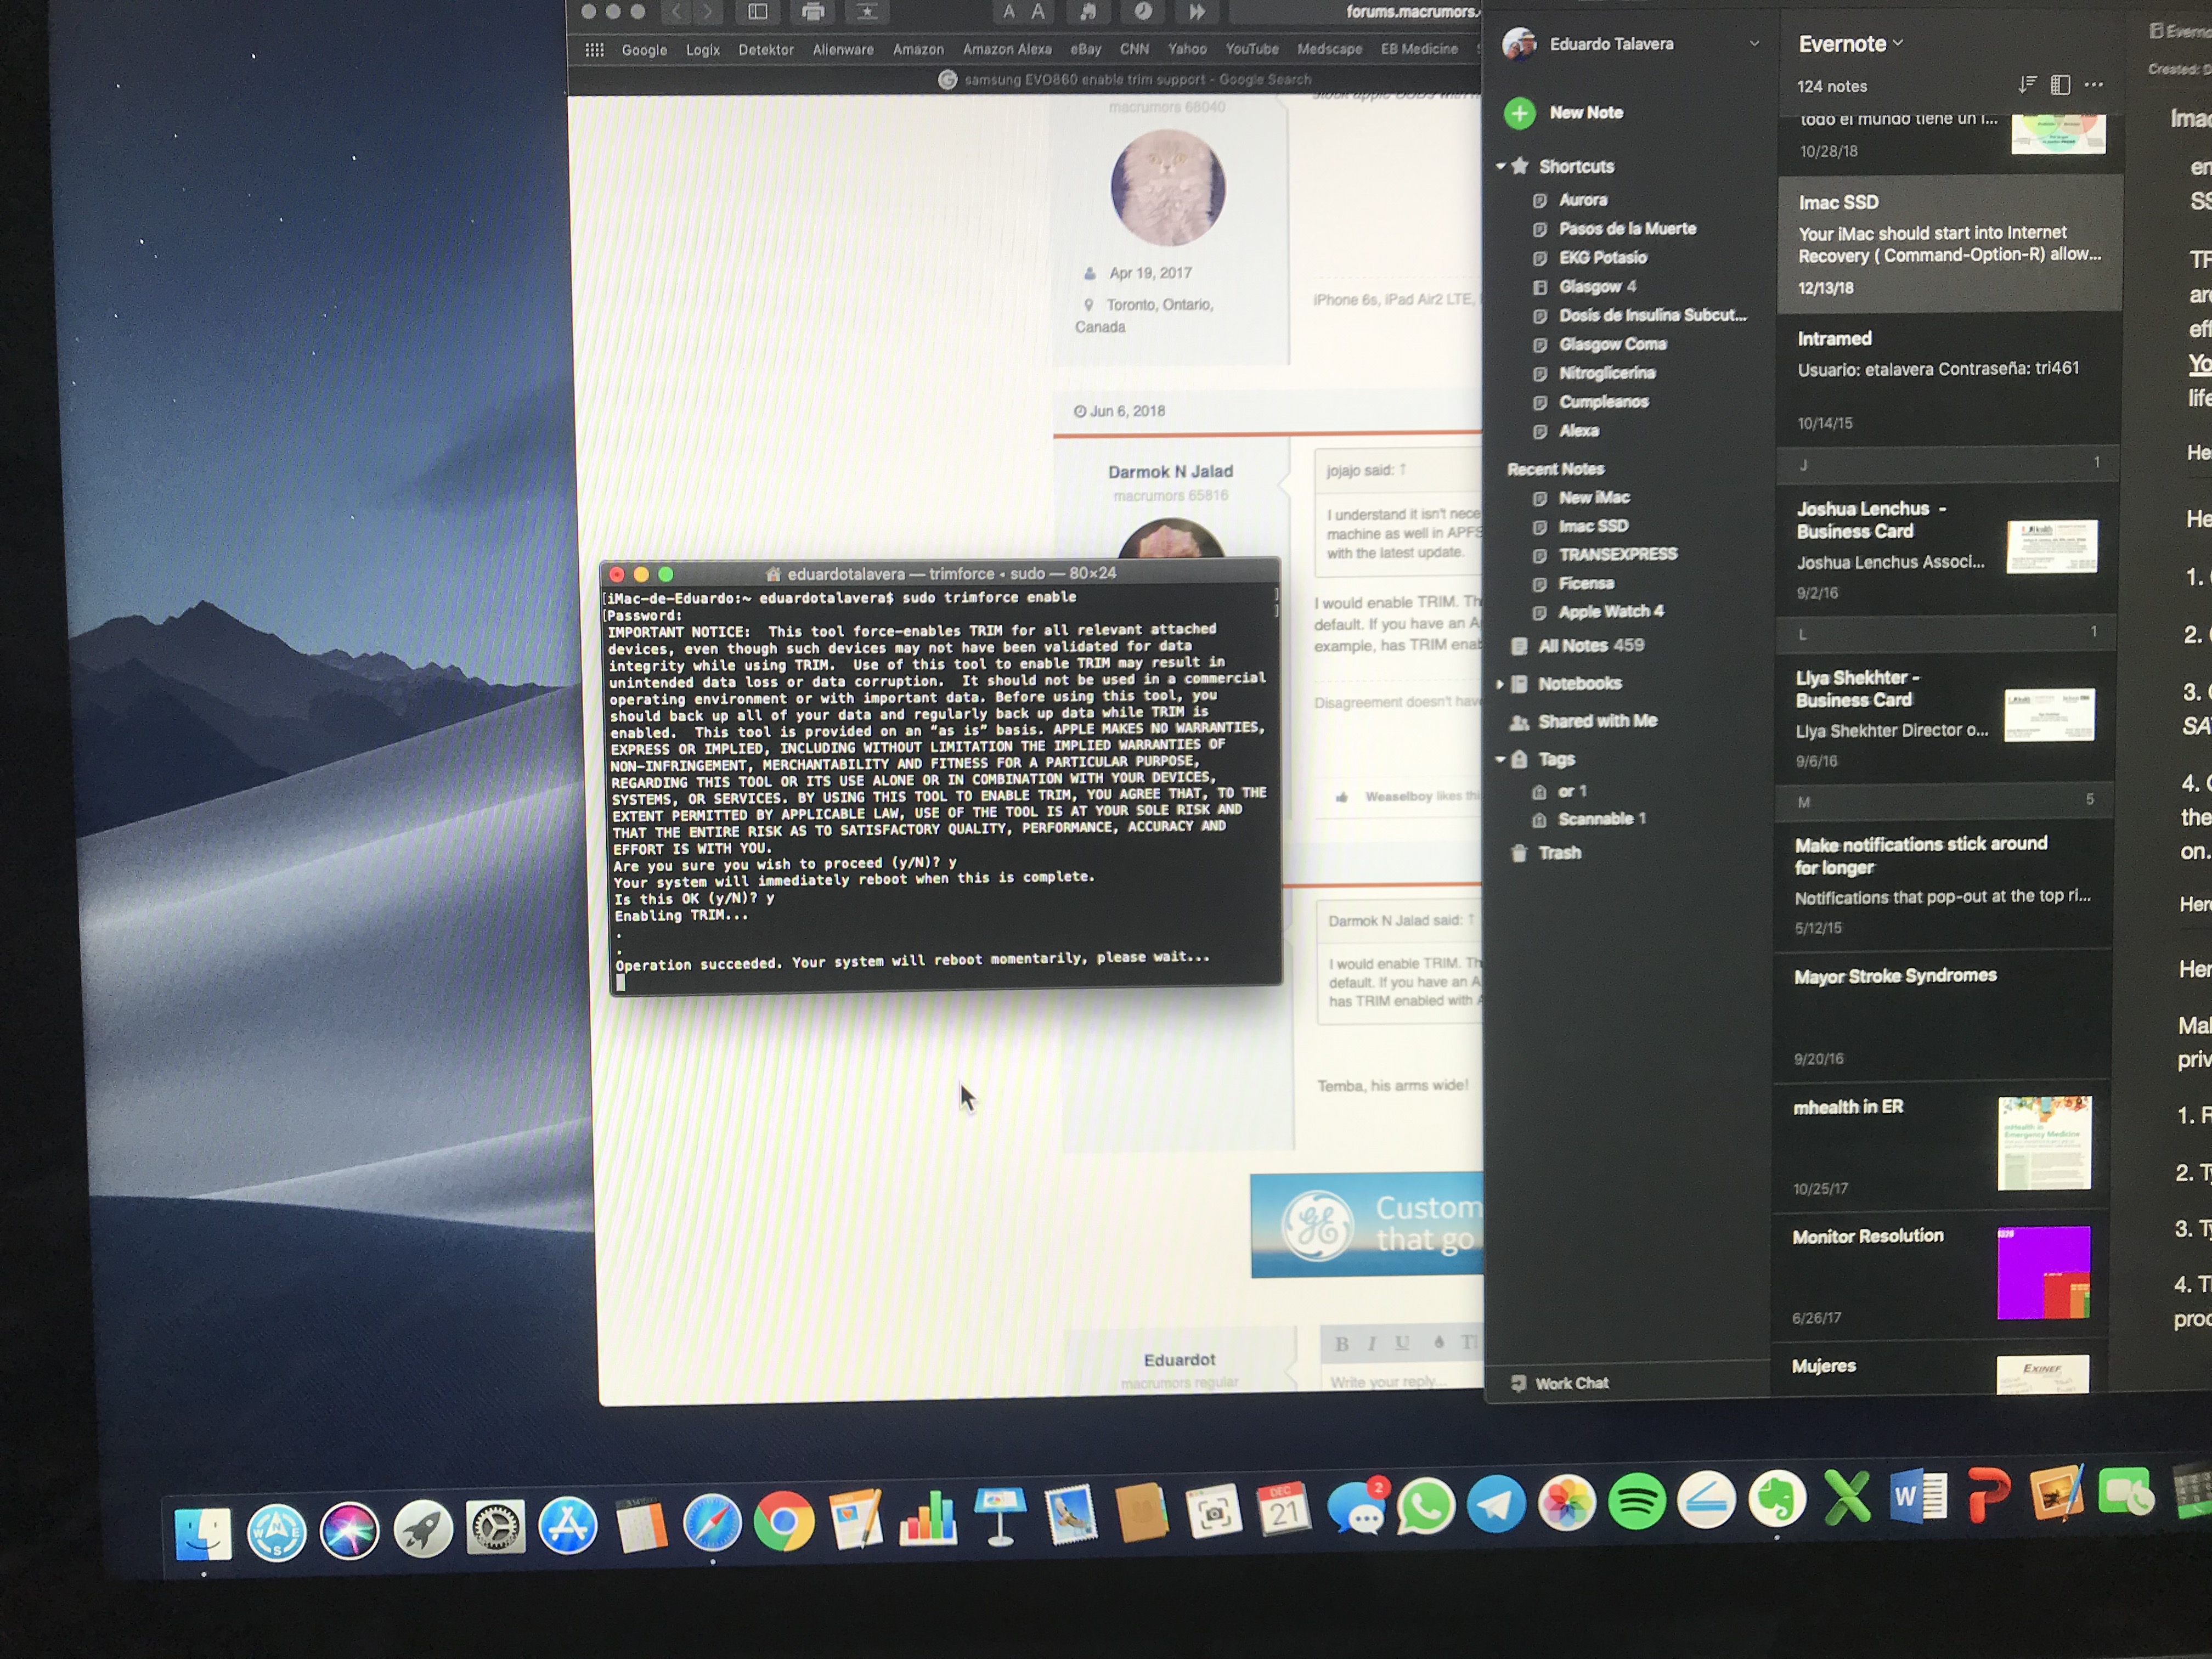This screenshot has width=2212, height=1659.
Task: Open Evernote elephant icon in dock
Action: click(1776, 1498)
